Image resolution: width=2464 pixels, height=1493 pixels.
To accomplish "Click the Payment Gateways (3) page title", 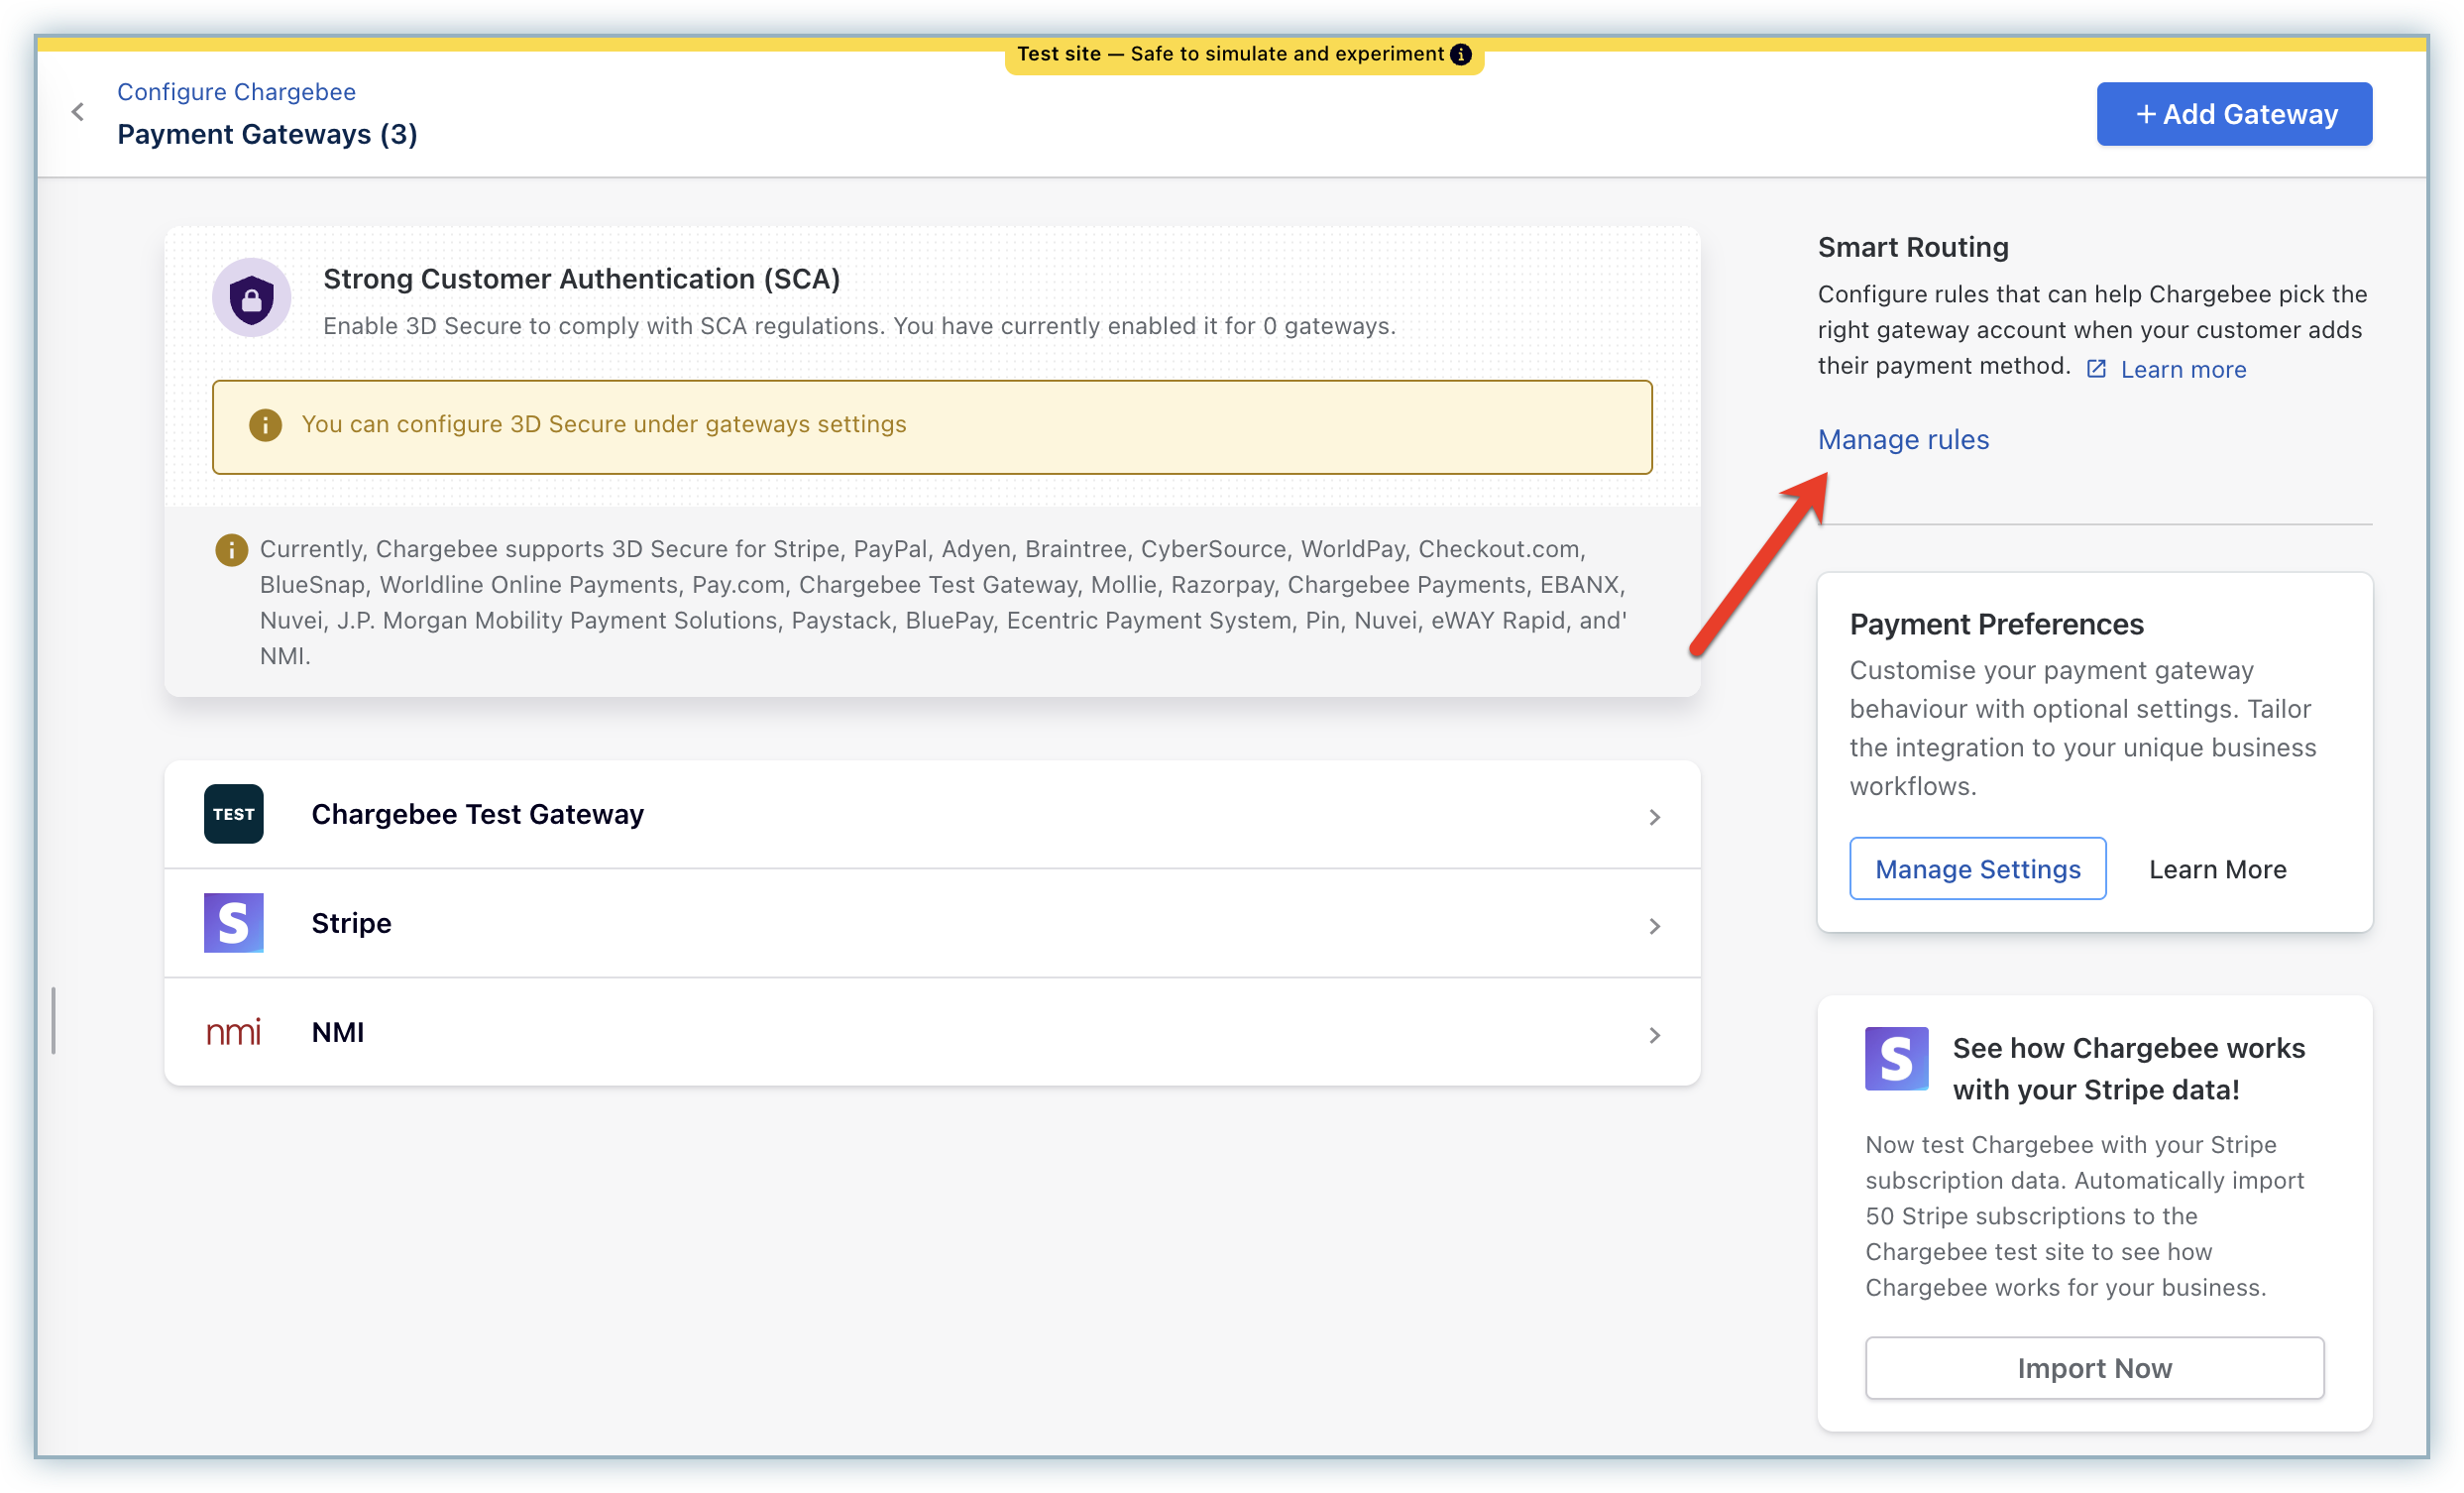I will pos(267,134).
